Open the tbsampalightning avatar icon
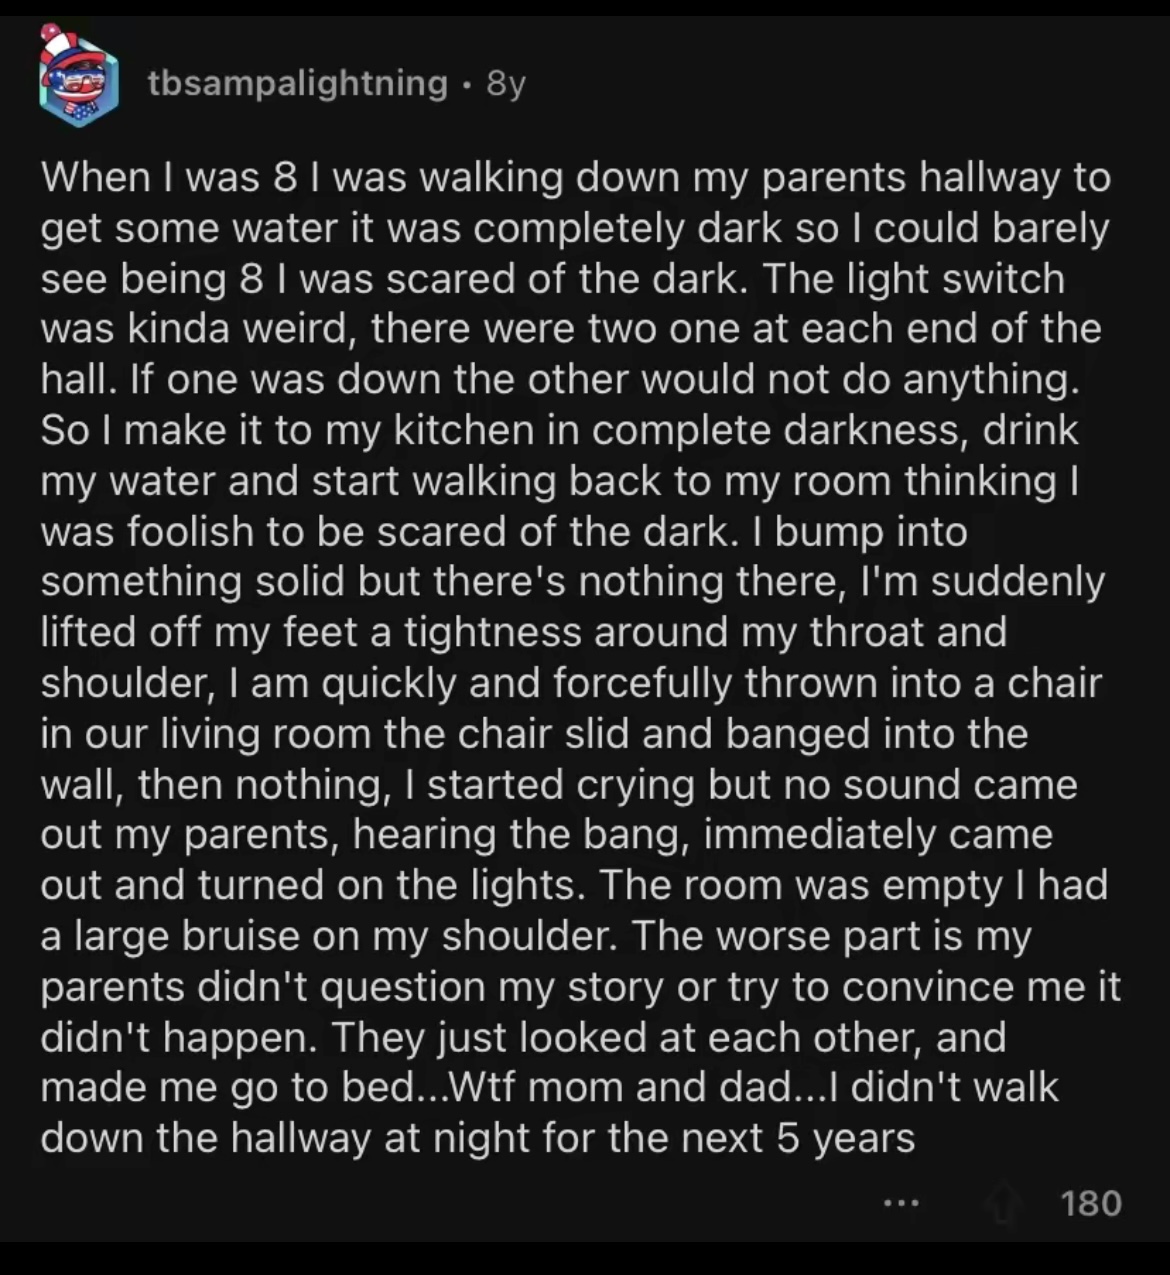 pyautogui.click(x=79, y=79)
